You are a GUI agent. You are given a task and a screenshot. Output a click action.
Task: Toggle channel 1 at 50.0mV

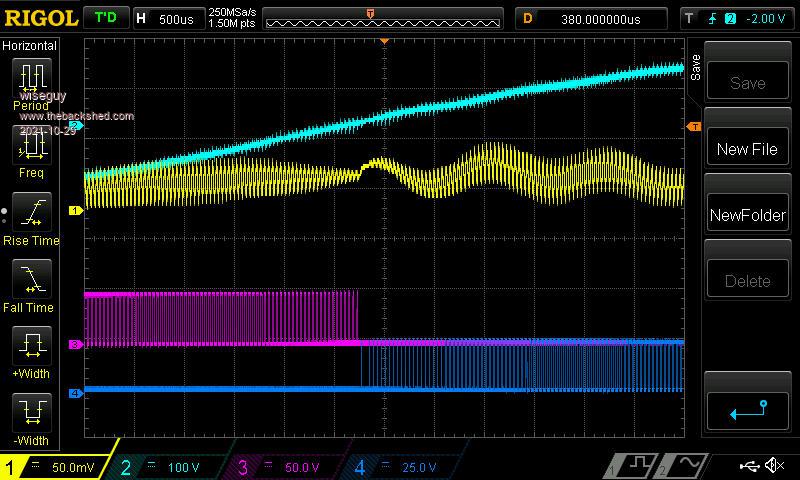[58, 467]
